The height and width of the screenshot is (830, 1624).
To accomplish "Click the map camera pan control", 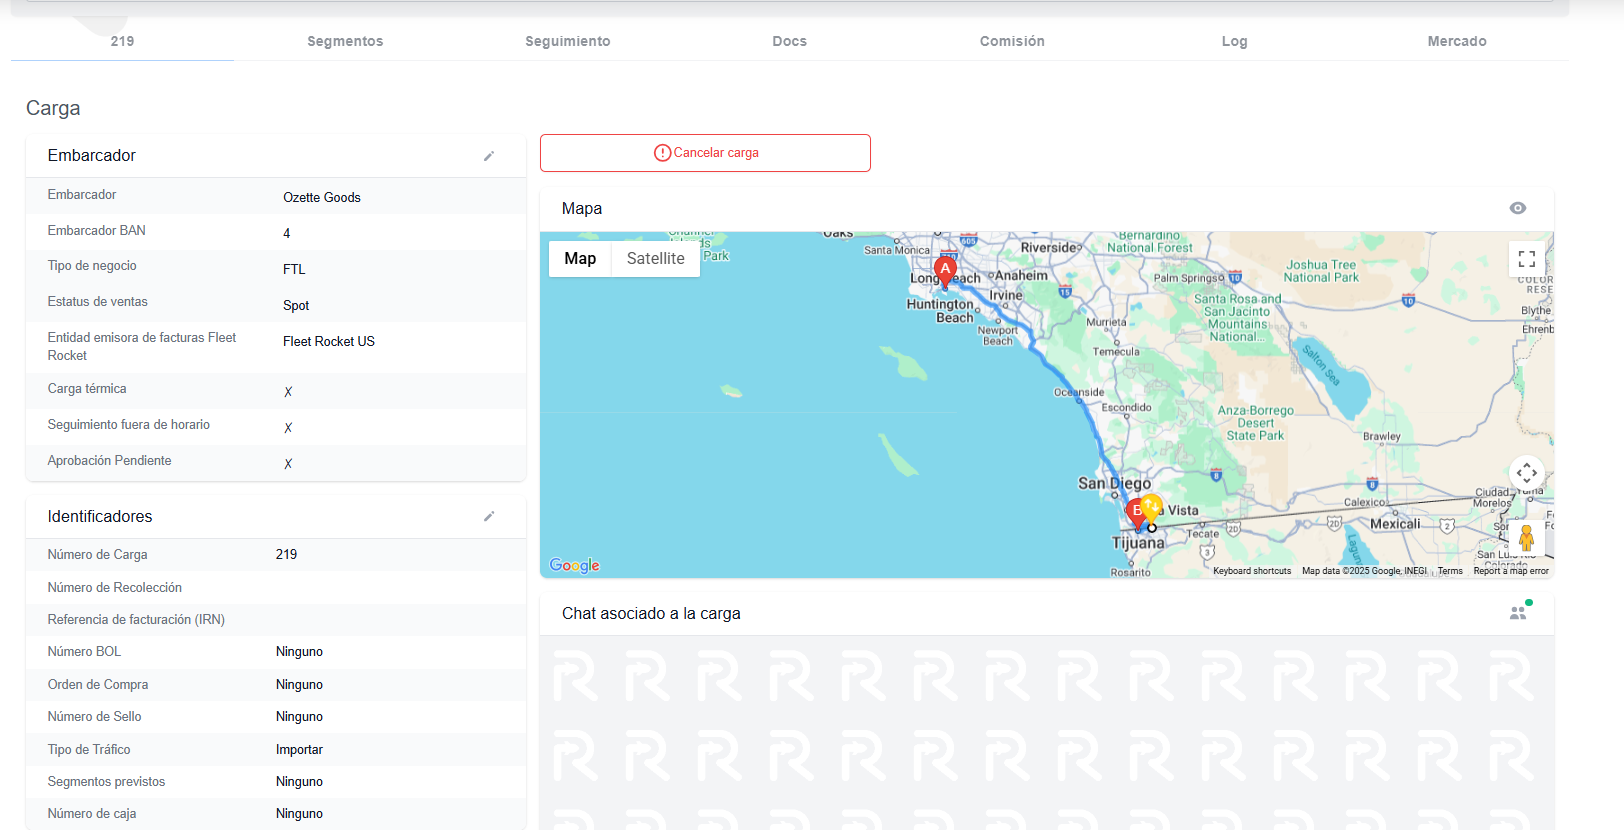I will coord(1527,473).
